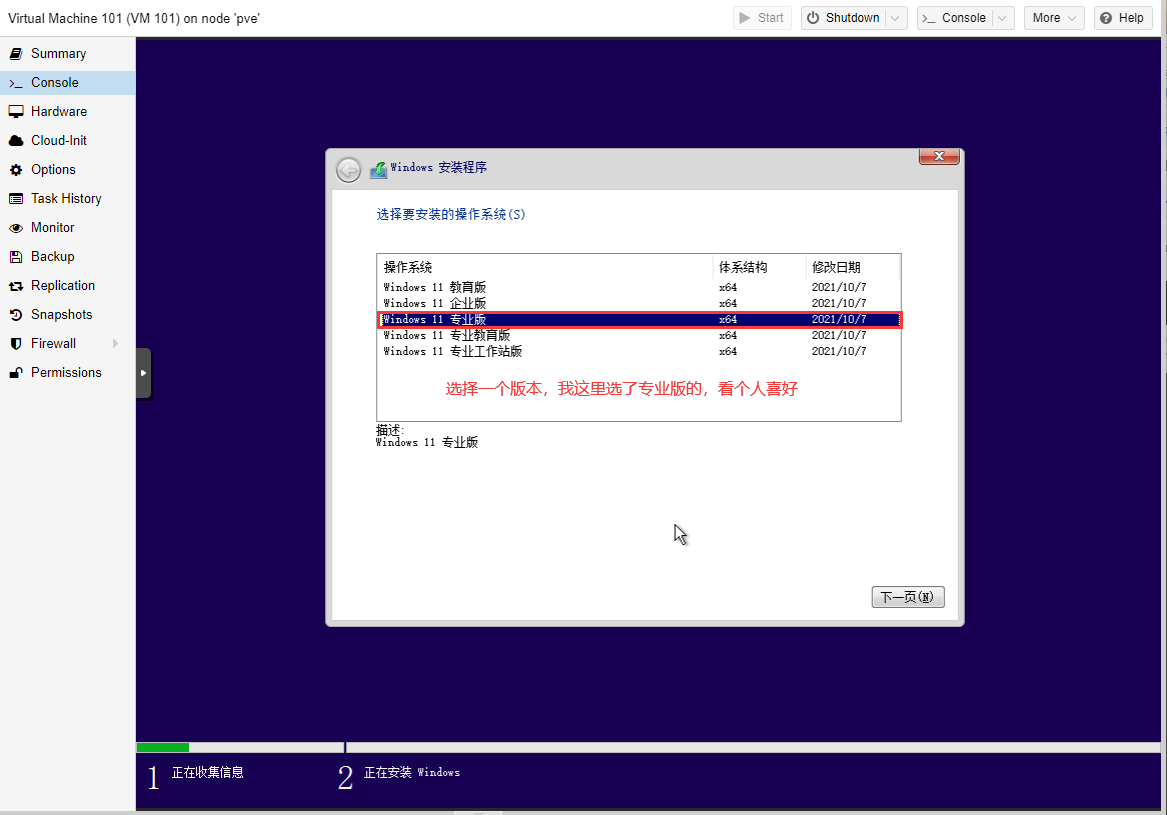Open the Hardware section
Image resolution: width=1167 pixels, height=815 pixels.
[x=67, y=112]
